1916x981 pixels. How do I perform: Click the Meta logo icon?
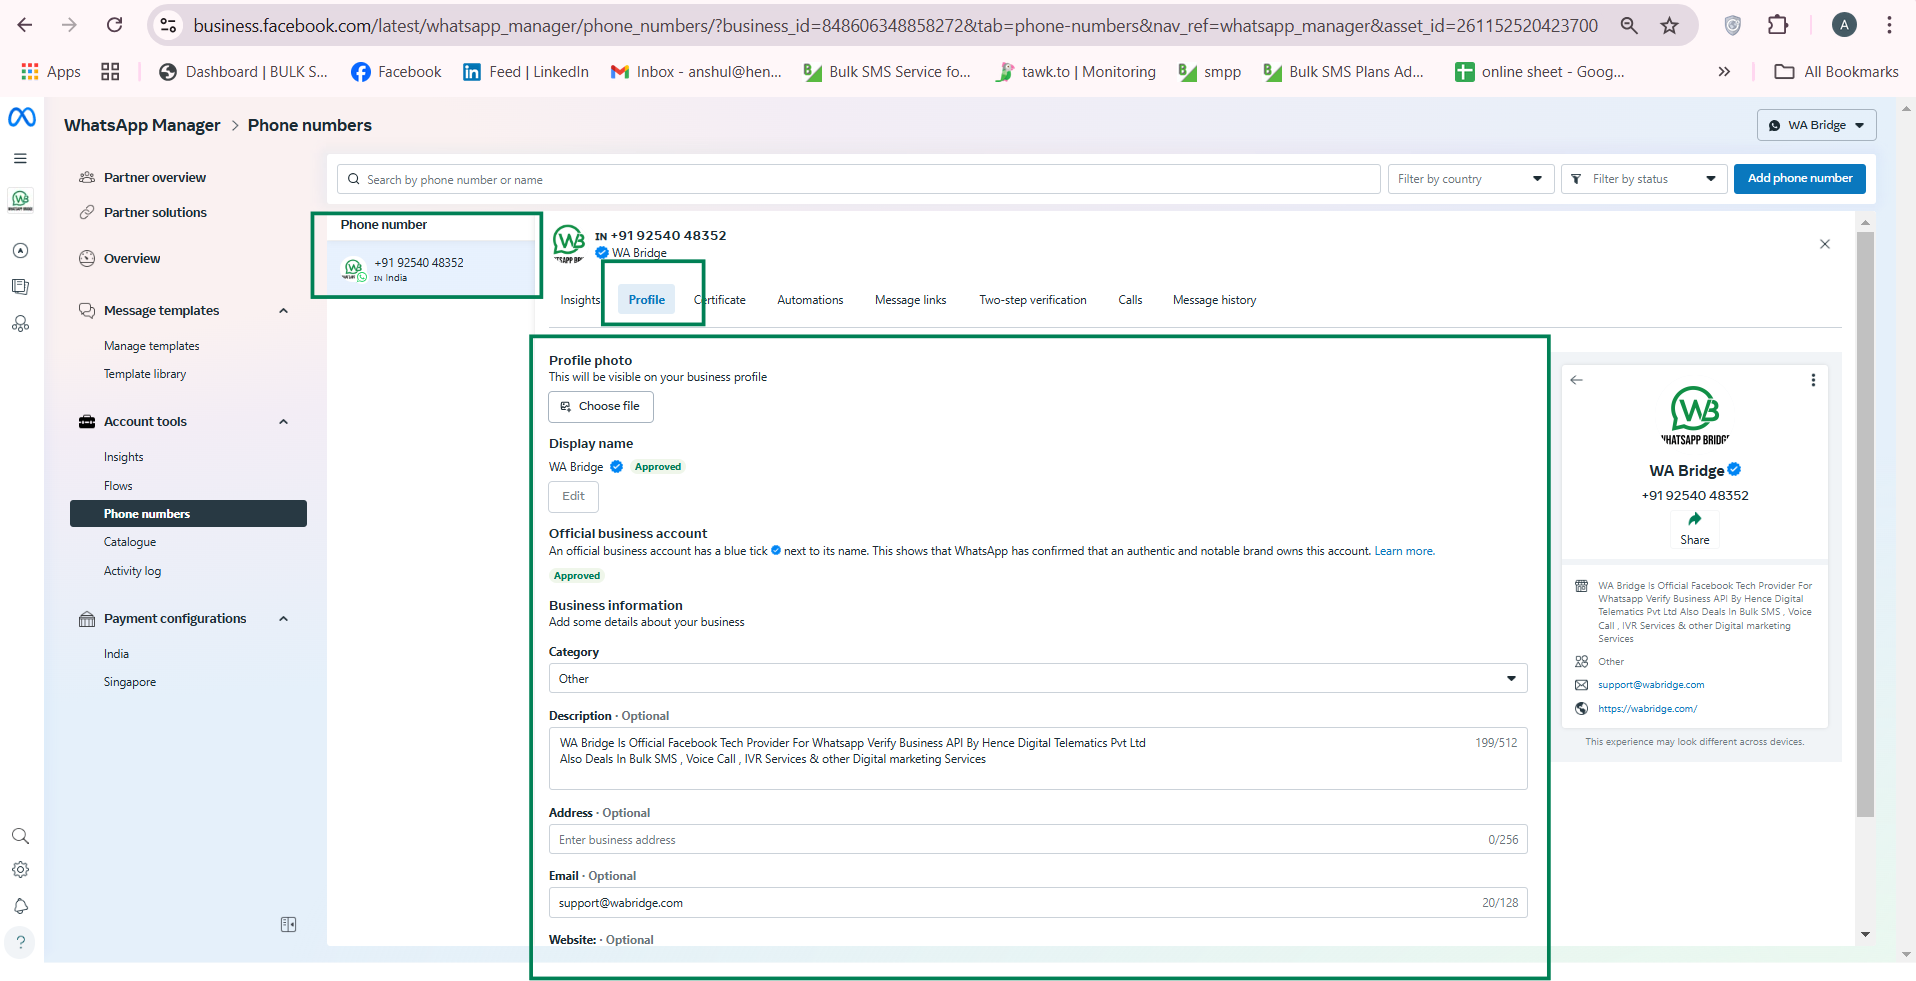[x=22, y=118]
